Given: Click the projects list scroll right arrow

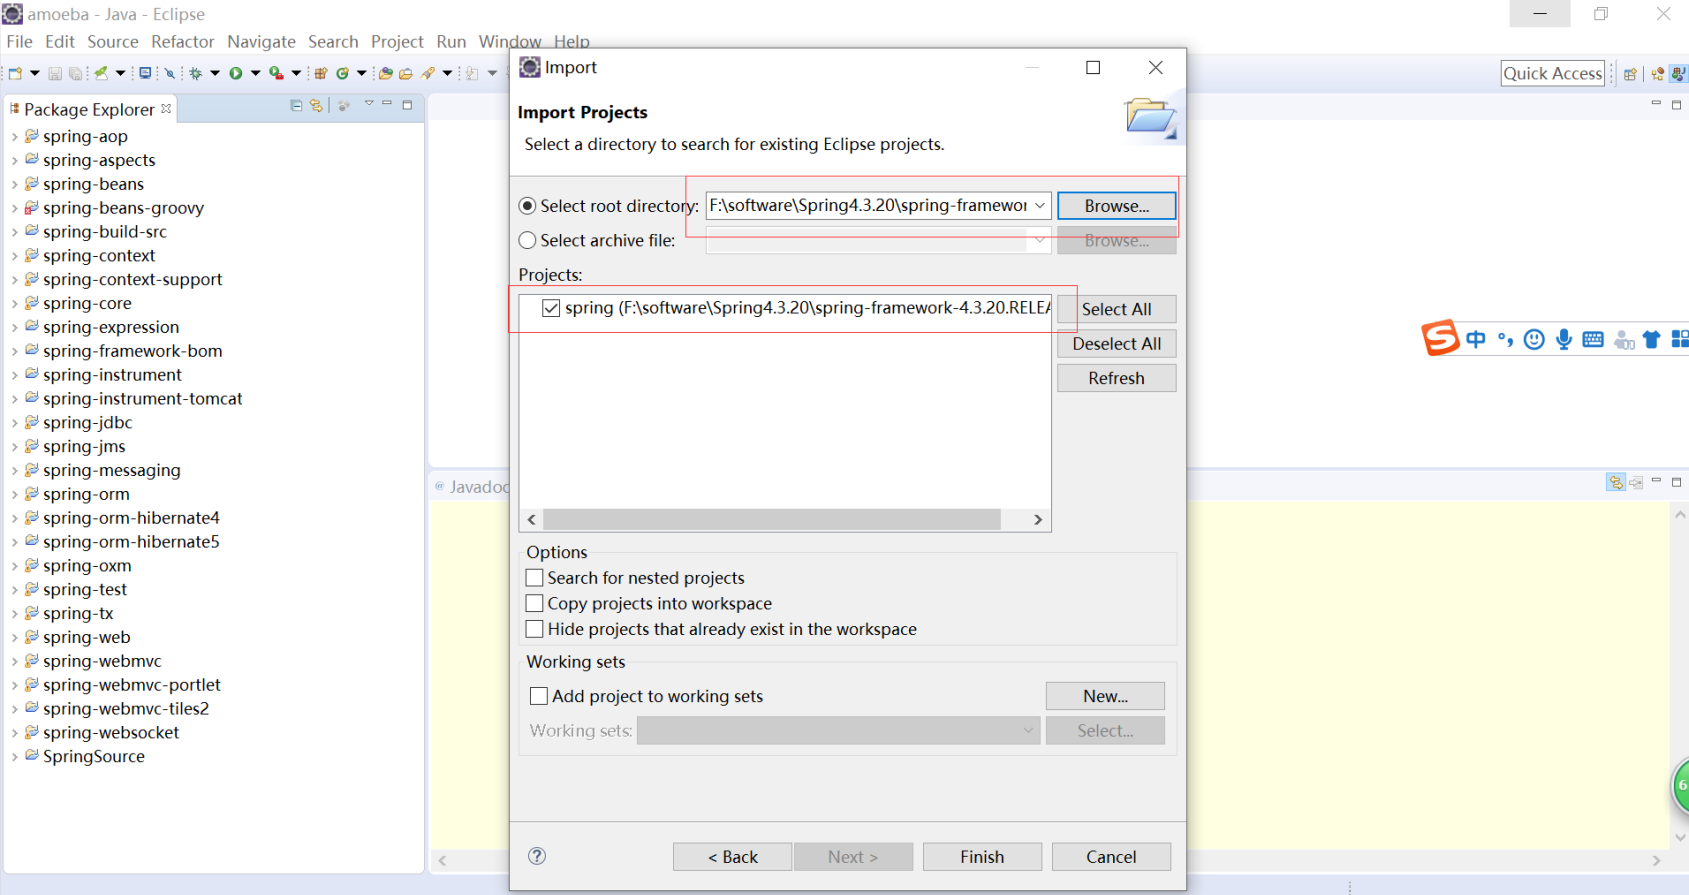Looking at the screenshot, I should pos(1038,519).
